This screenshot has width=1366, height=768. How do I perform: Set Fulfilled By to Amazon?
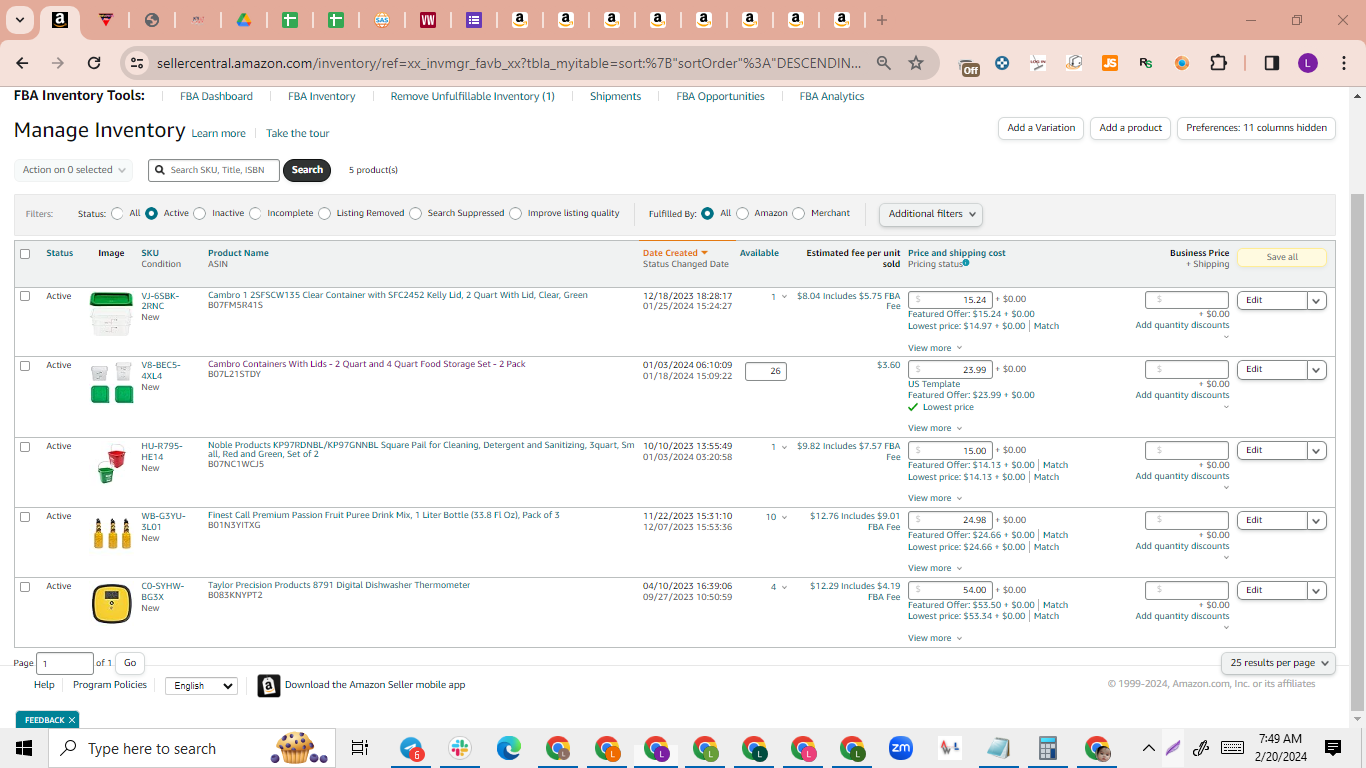point(742,213)
